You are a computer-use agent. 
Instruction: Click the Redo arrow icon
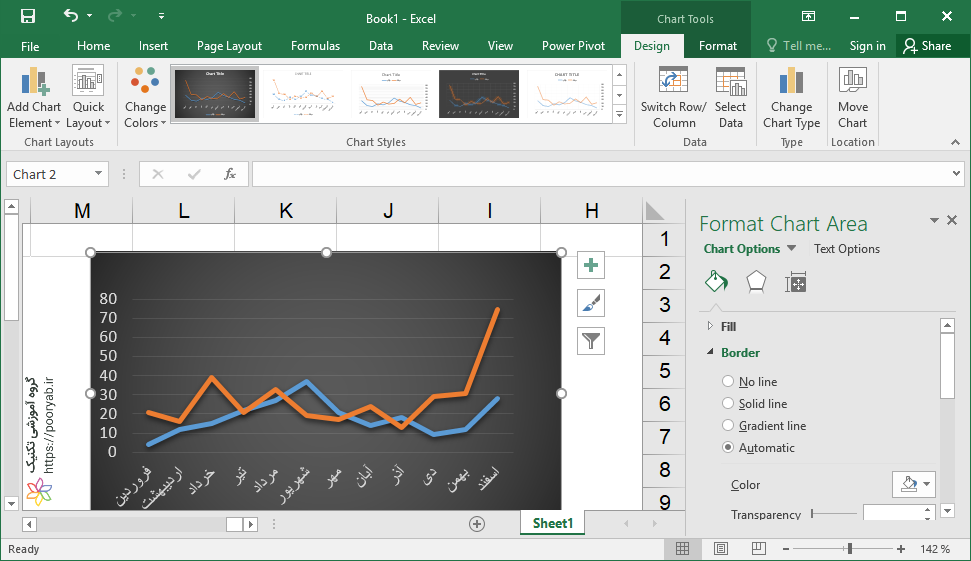click(115, 15)
